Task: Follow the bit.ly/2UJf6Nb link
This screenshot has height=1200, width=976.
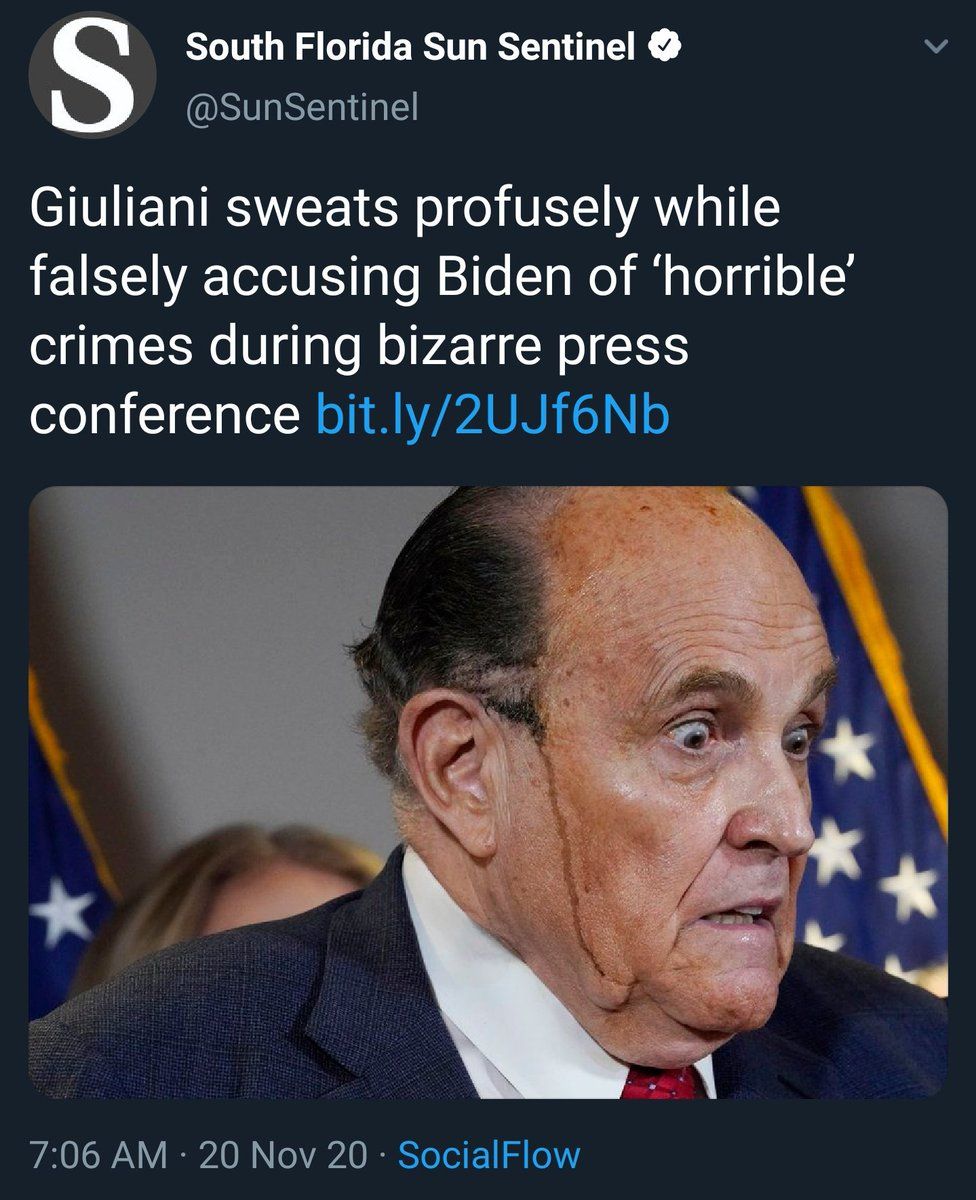Action: click(x=492, y=415)
